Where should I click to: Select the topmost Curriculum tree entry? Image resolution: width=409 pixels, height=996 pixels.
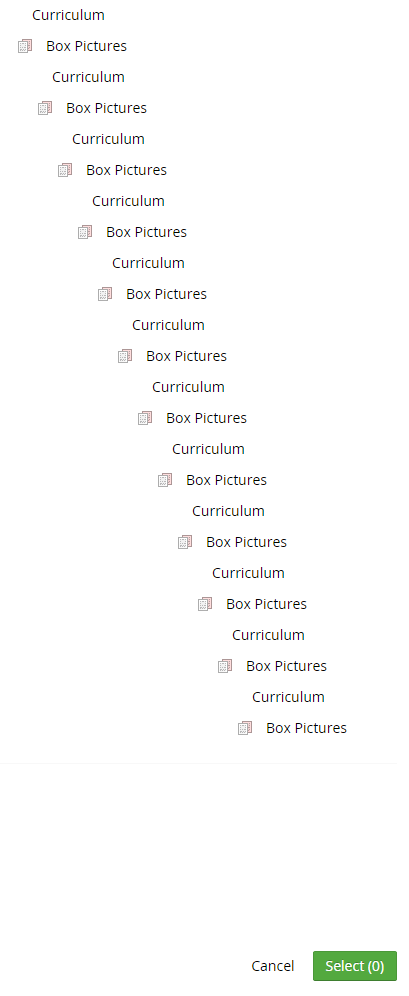click(x=69, y=15)
